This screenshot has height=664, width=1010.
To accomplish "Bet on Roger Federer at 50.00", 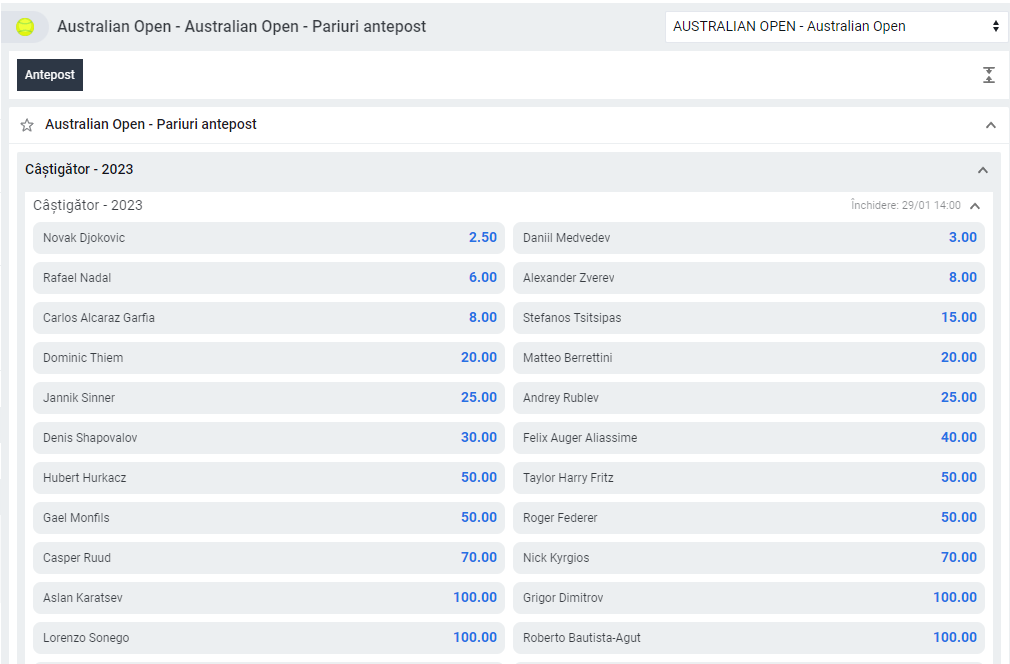I will pyautogui.click(x=748, y=517).
